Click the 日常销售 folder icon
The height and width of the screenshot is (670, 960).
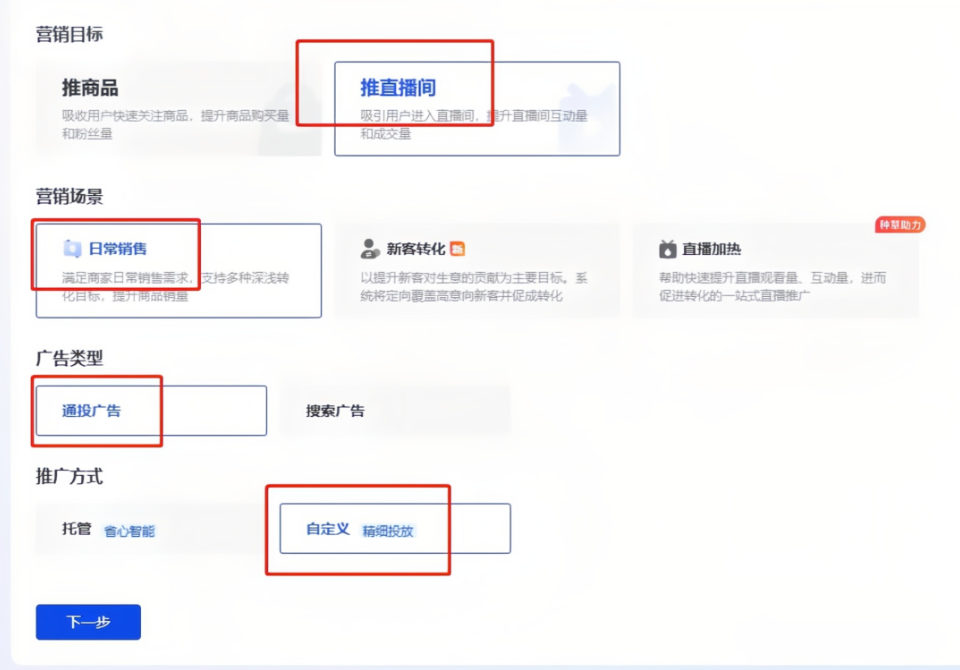(x=72, y=249)
